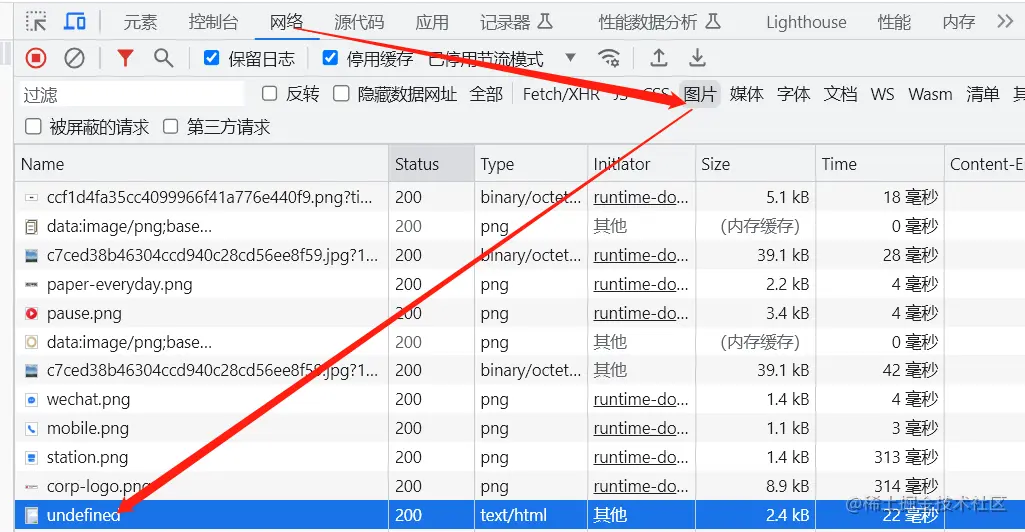Filter by Fetch/XHR requests
Image resolution: width=1025 pixels, height=532 pixels.
click(561, 94)
